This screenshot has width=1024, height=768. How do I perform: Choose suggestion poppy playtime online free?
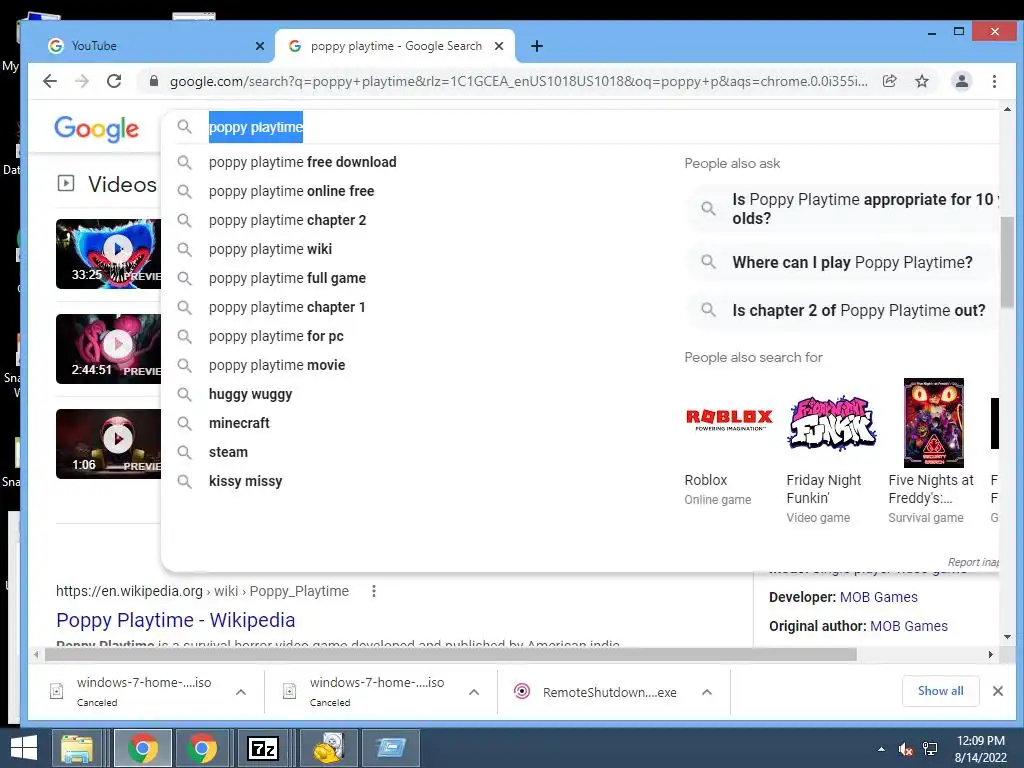point(291,191)
